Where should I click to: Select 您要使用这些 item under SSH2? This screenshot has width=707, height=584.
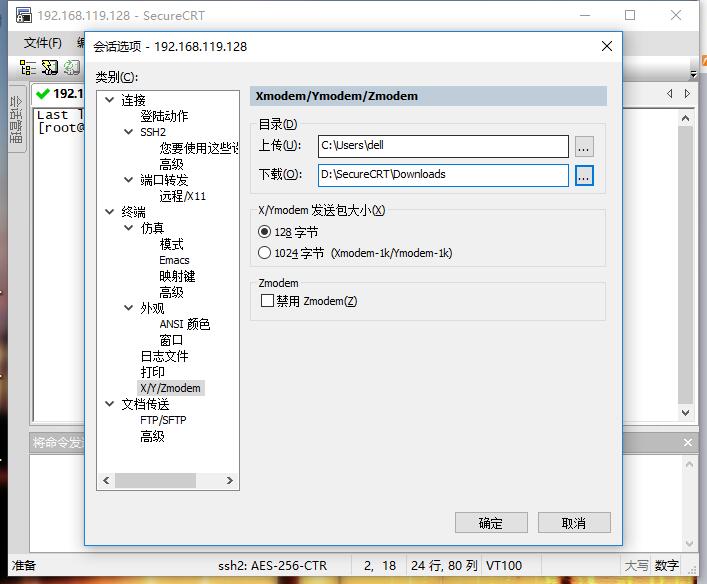tap(198, 148)
